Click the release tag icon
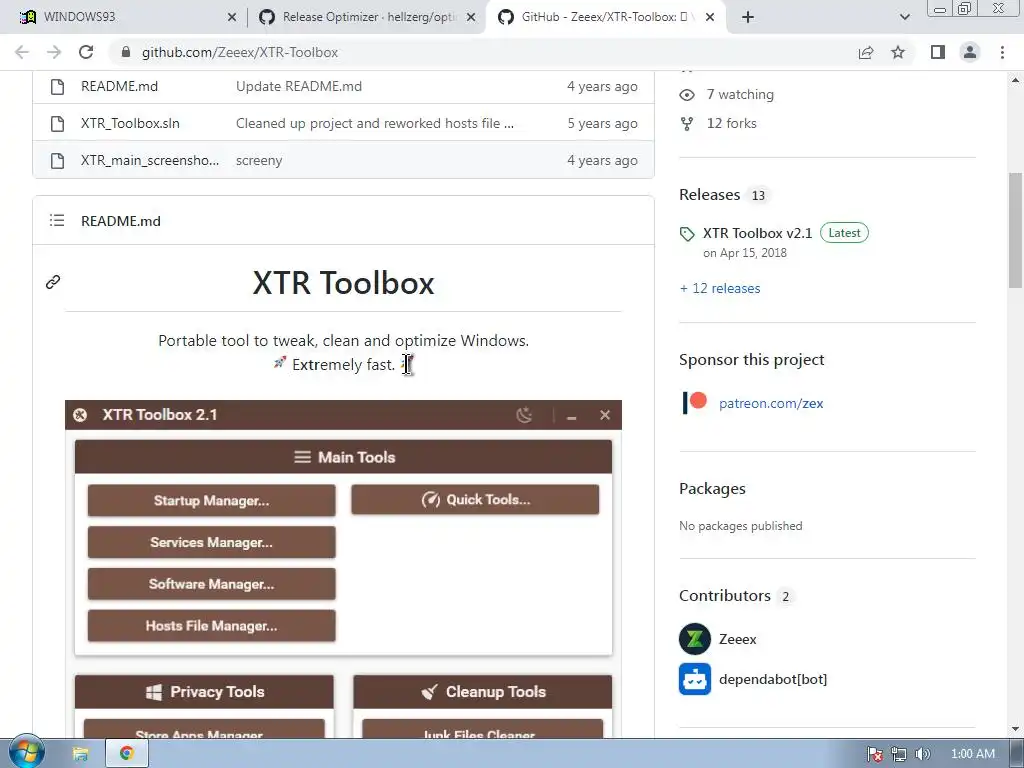The height and width of the screenshot is (768, 1024). point(687,234)
